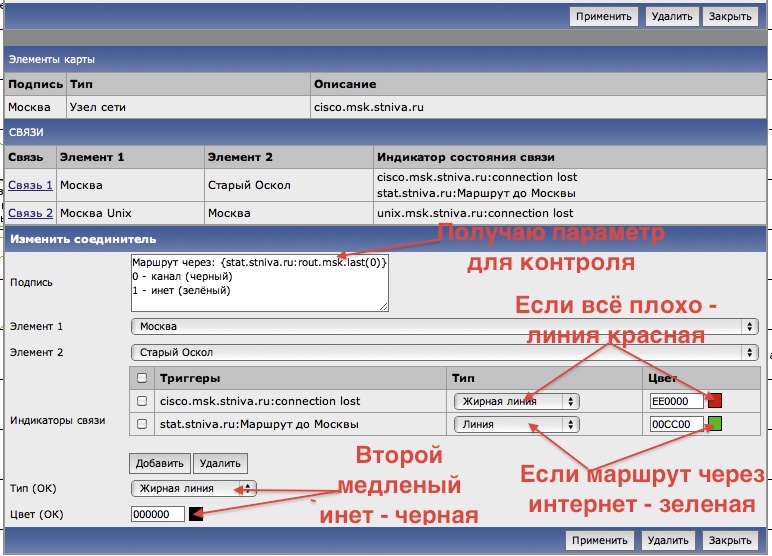Viewport: 772px width, 556px height.
Task: Click the EE0000 color input field
Action: [677, 401]
